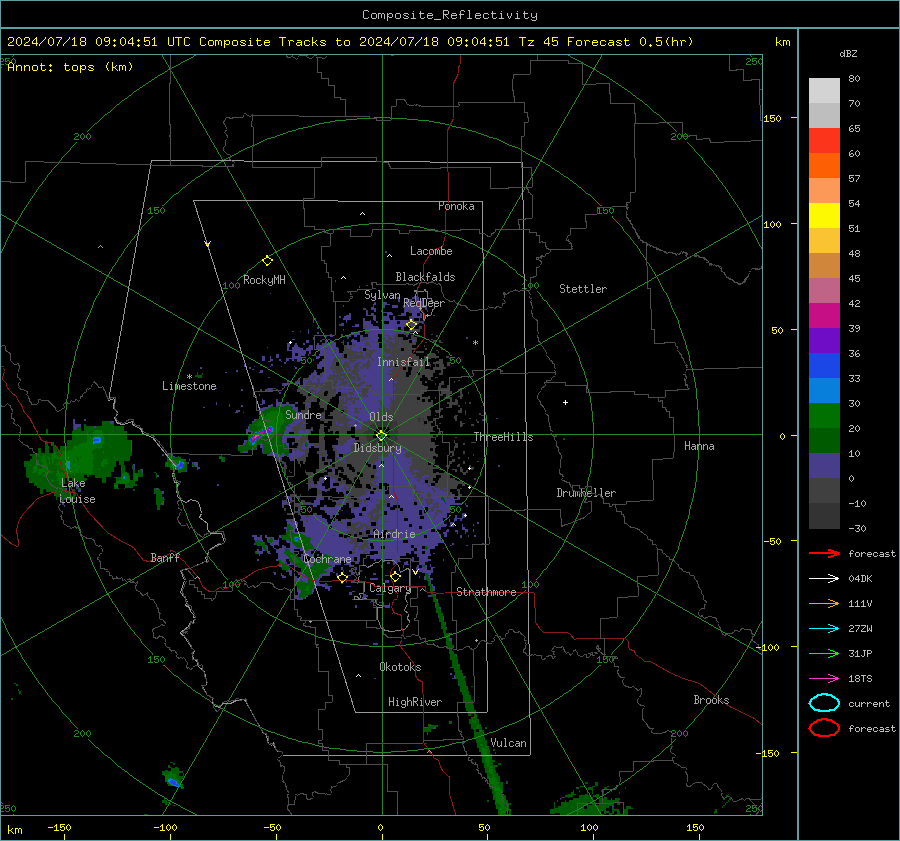Click the Sundre map label
This screenshot has width=900, height=841.
click(x=303, y=414)
